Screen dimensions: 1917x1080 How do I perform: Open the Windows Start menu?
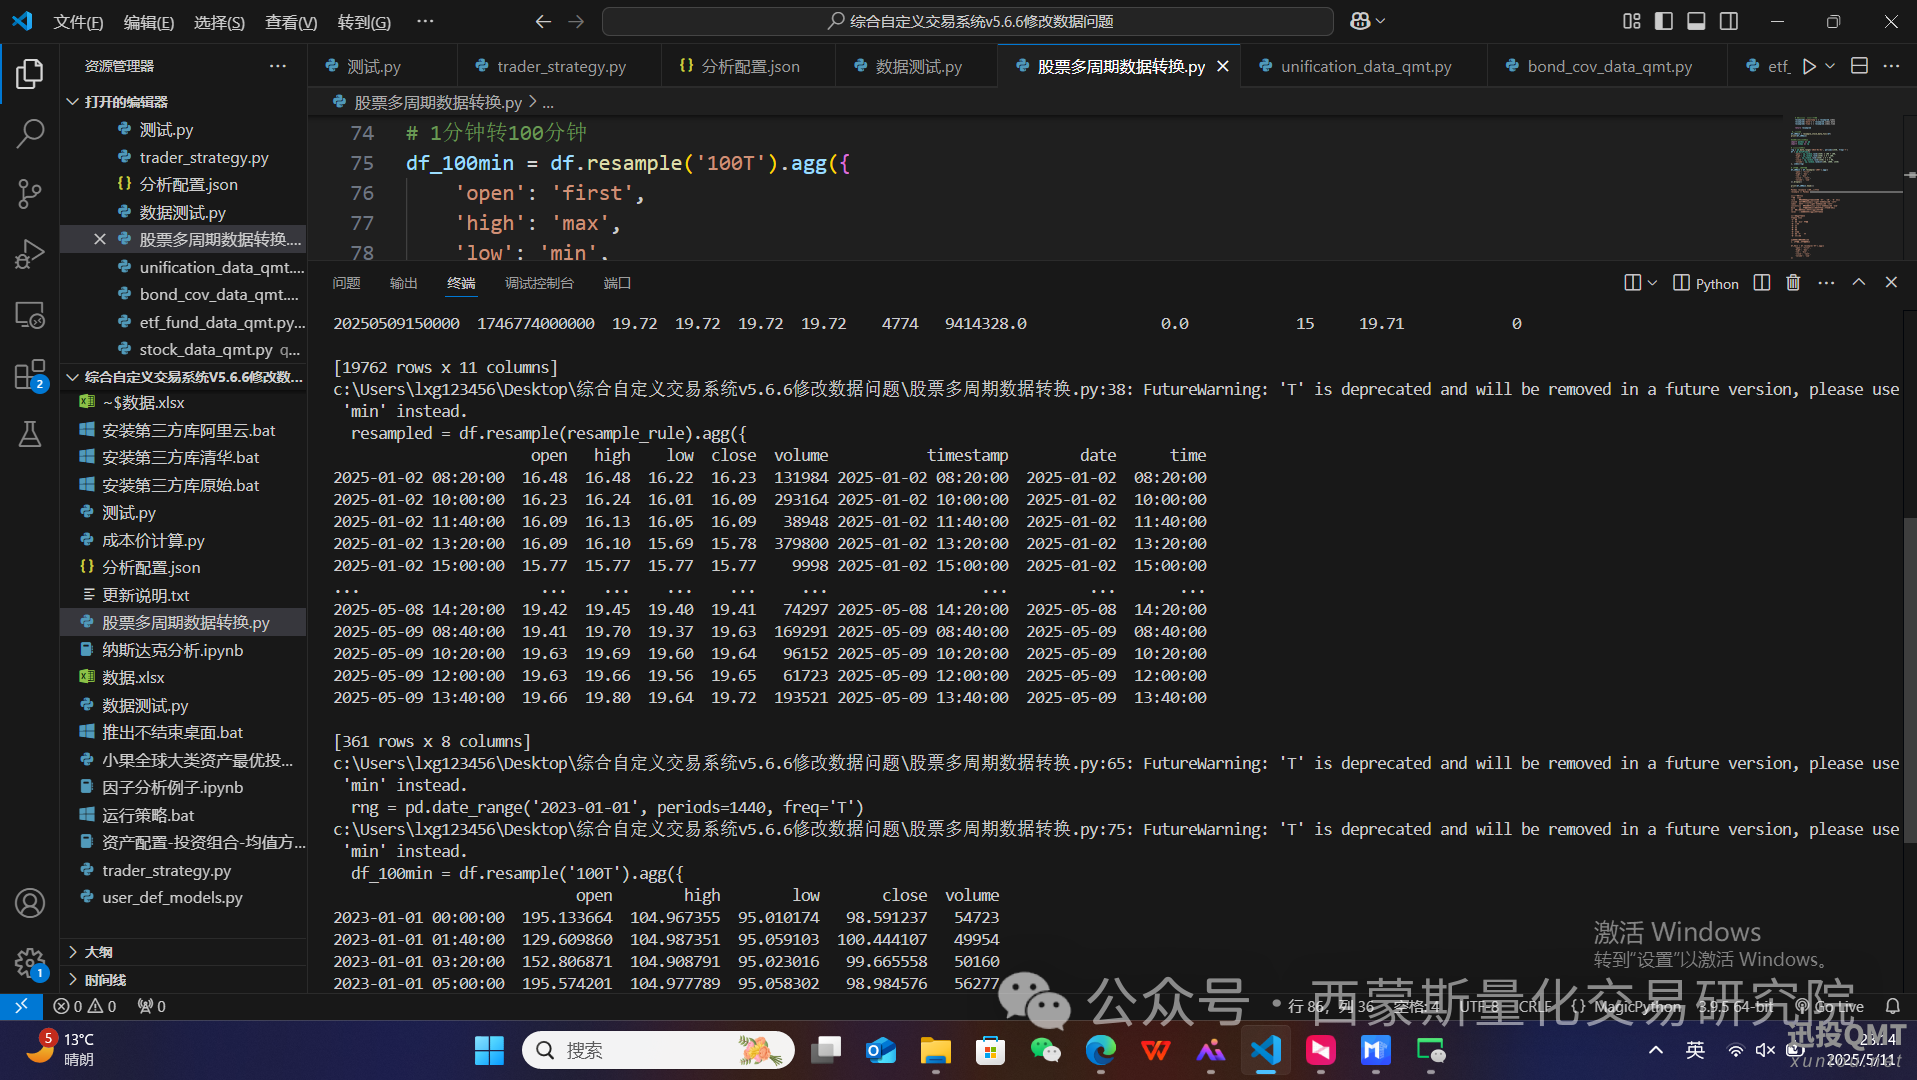pos(489,1050)
